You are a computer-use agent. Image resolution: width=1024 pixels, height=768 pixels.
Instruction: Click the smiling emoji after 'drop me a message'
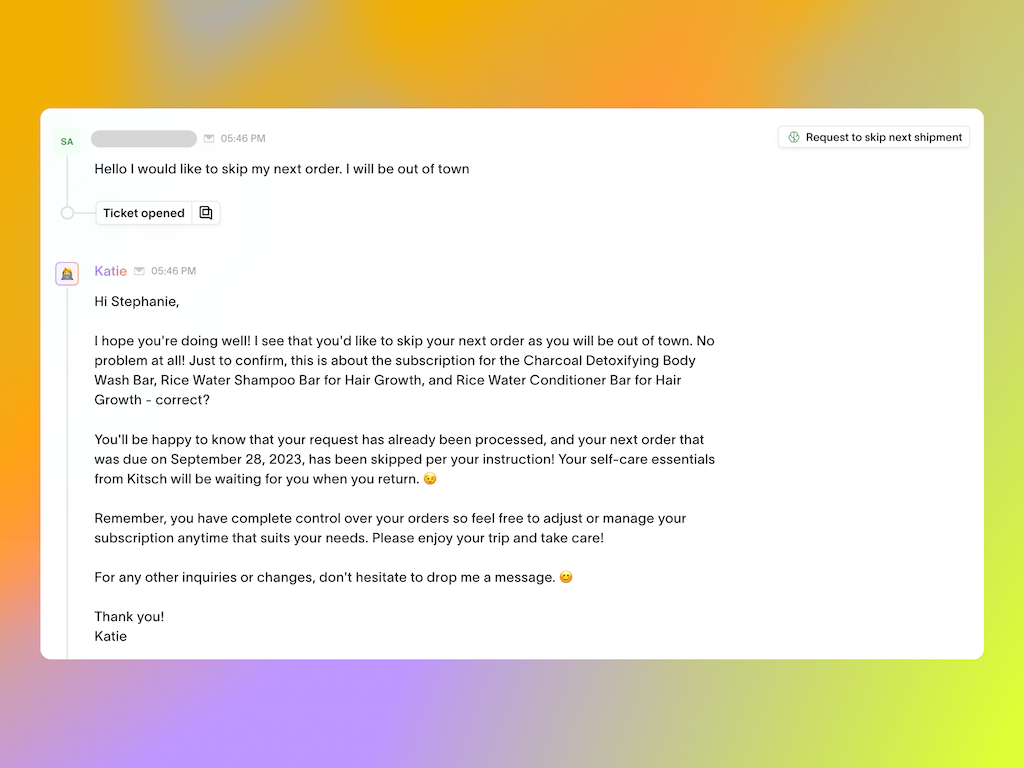pos(566,577)
